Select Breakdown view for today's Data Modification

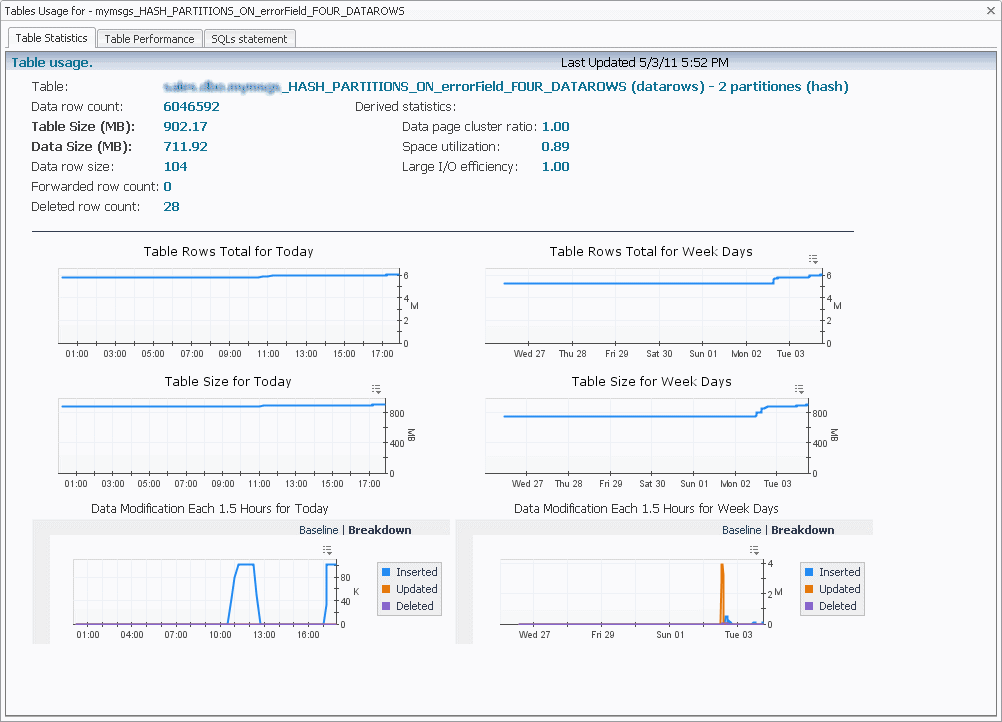click(x=379, y=530)
